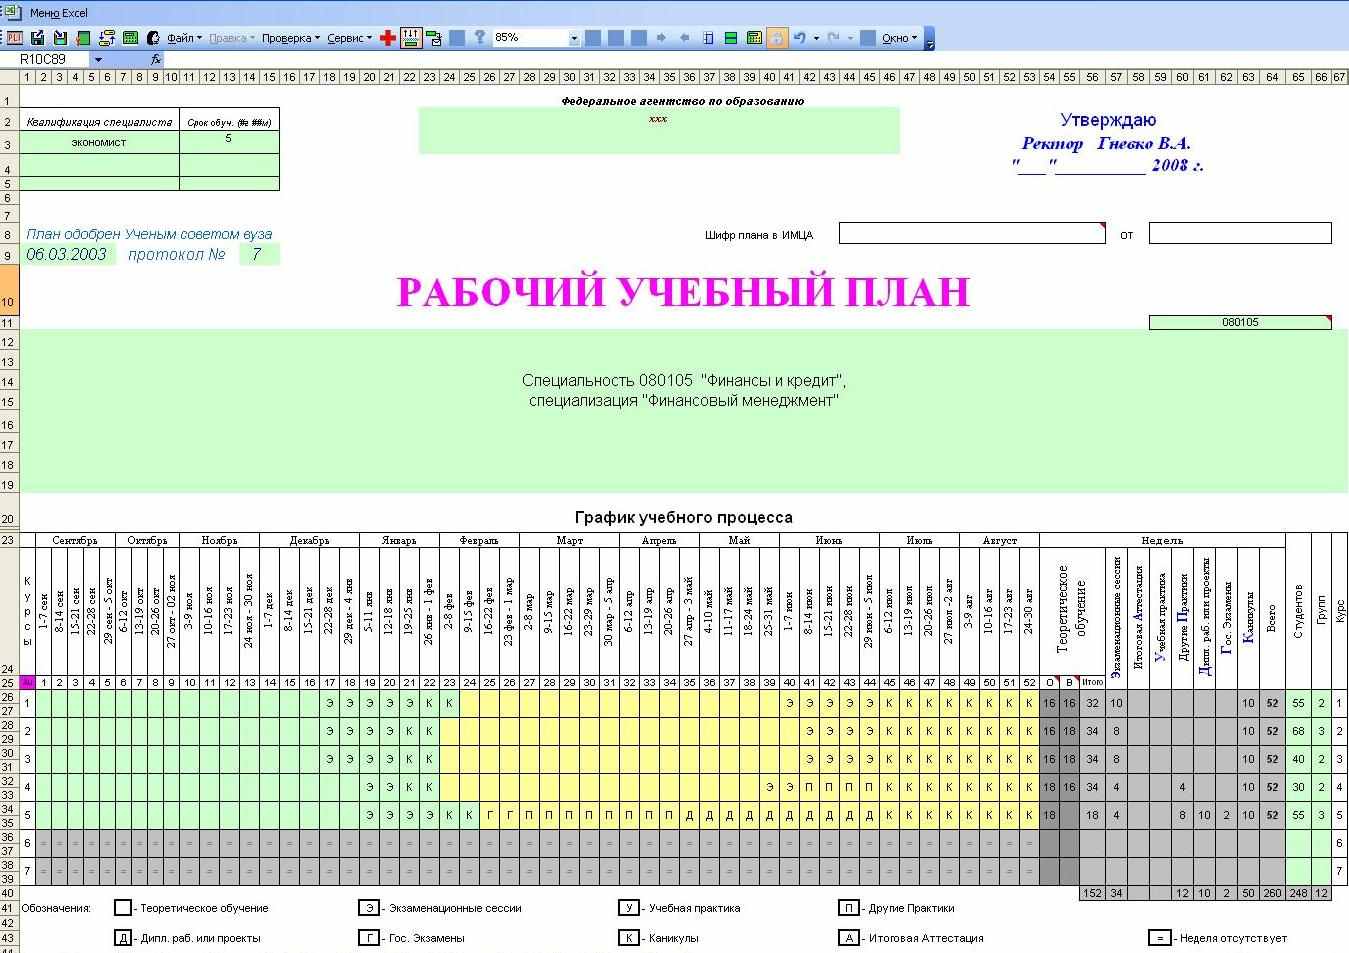Toggle the highlighted sort arrows icon
1349x953 pixels.
tap(411, 38)
